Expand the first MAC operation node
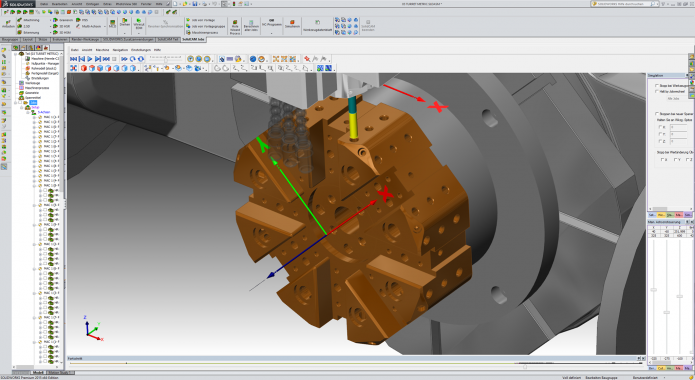The width and height of the screenshot is (695, 380). (35, 117)
